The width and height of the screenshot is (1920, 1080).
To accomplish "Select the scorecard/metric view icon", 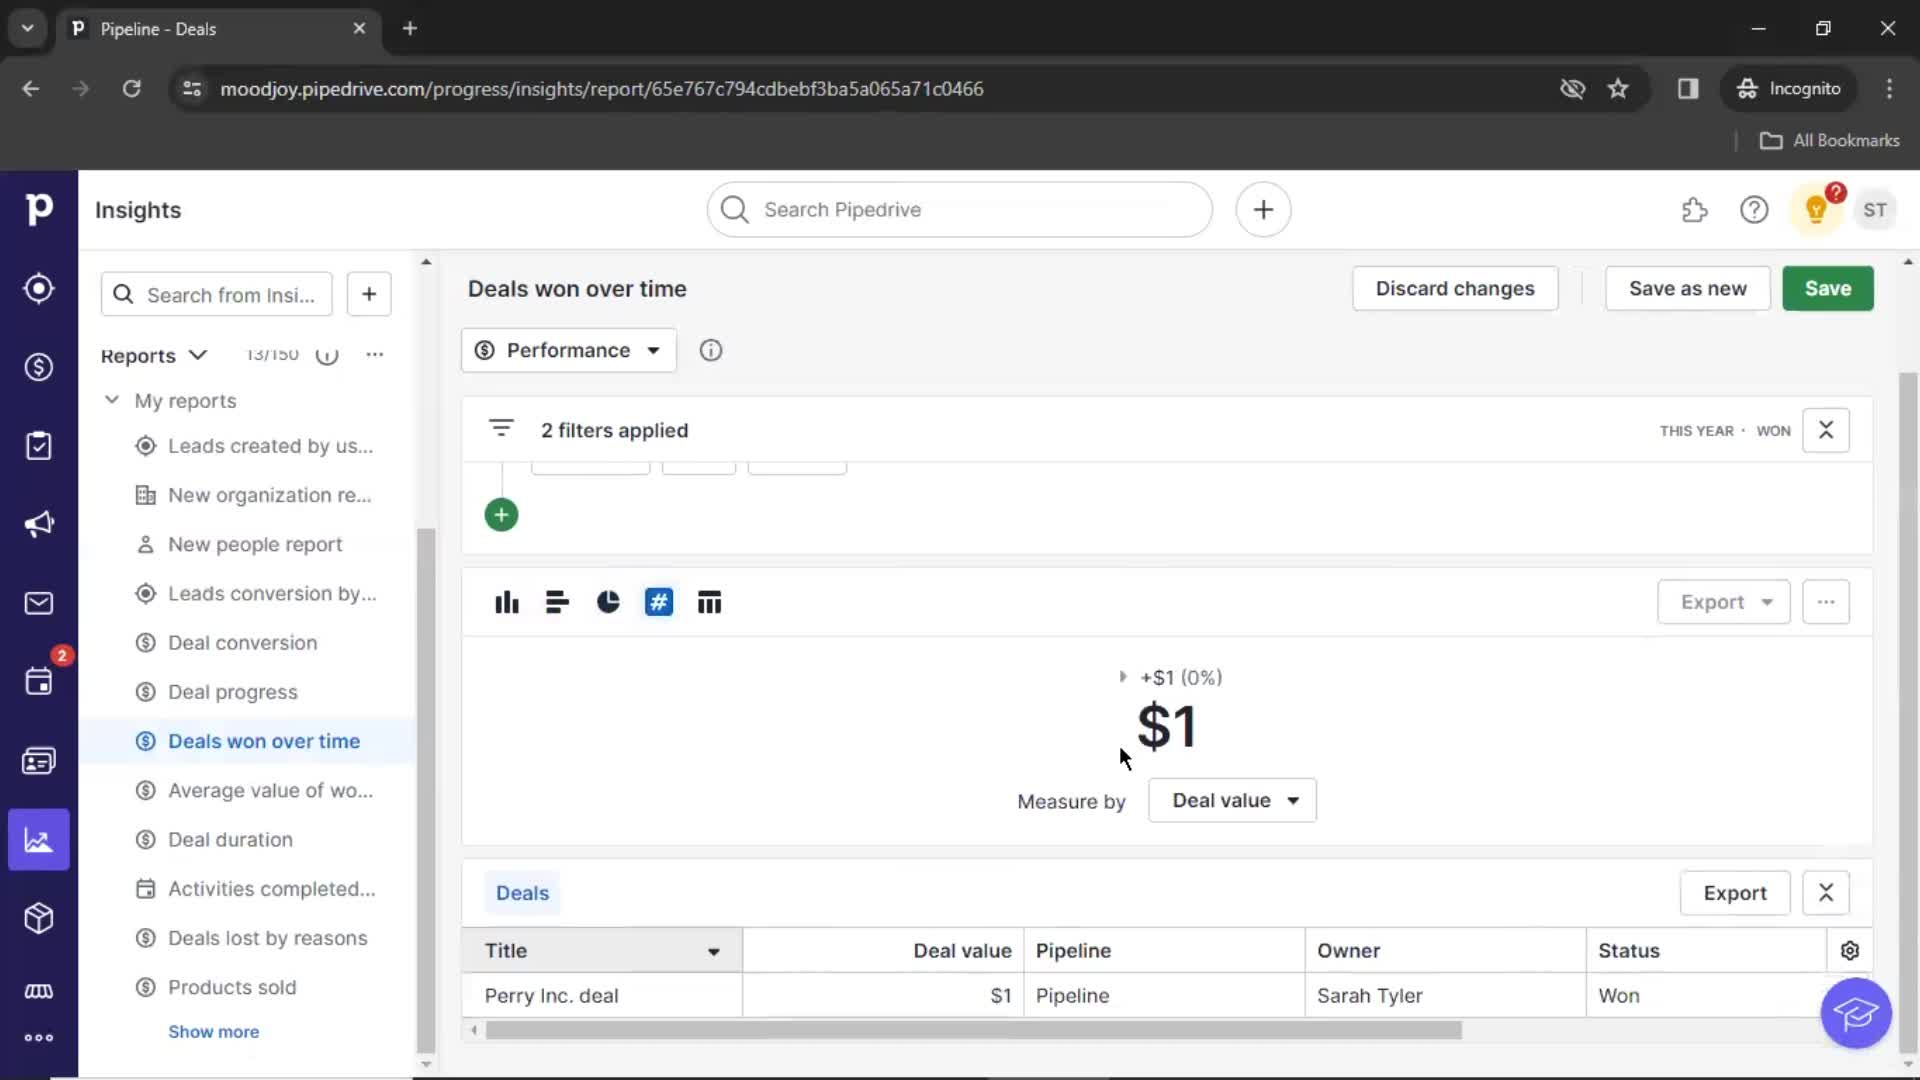I will tap(658, 603).
